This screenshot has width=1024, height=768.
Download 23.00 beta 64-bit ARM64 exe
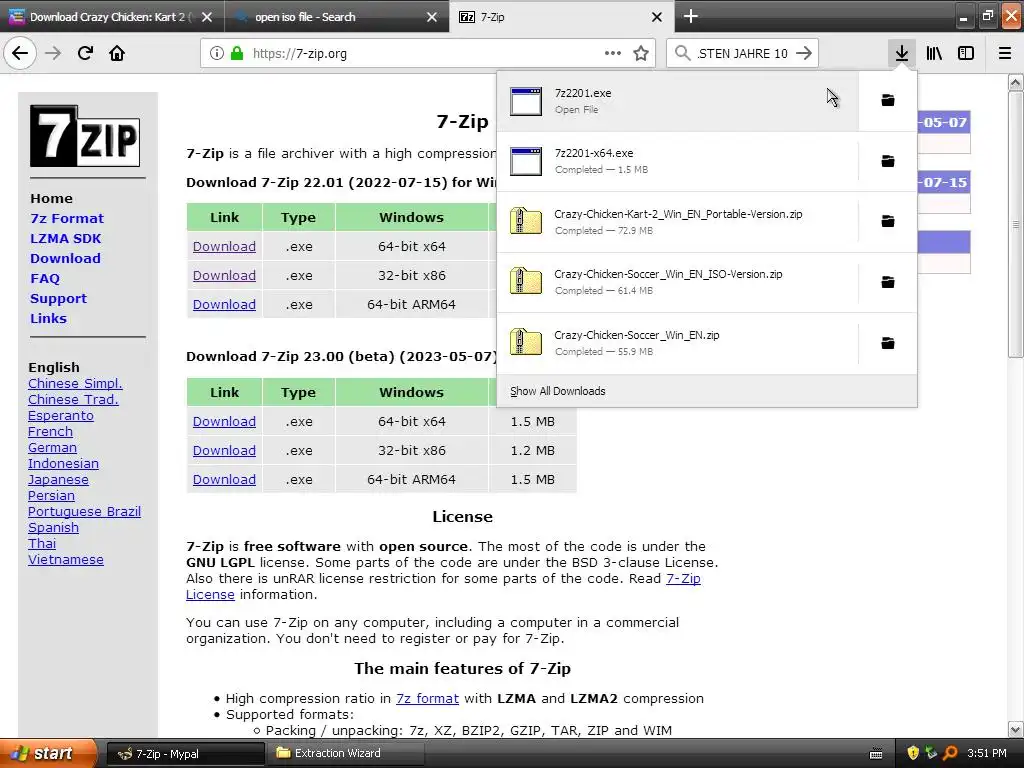[224, 479]
